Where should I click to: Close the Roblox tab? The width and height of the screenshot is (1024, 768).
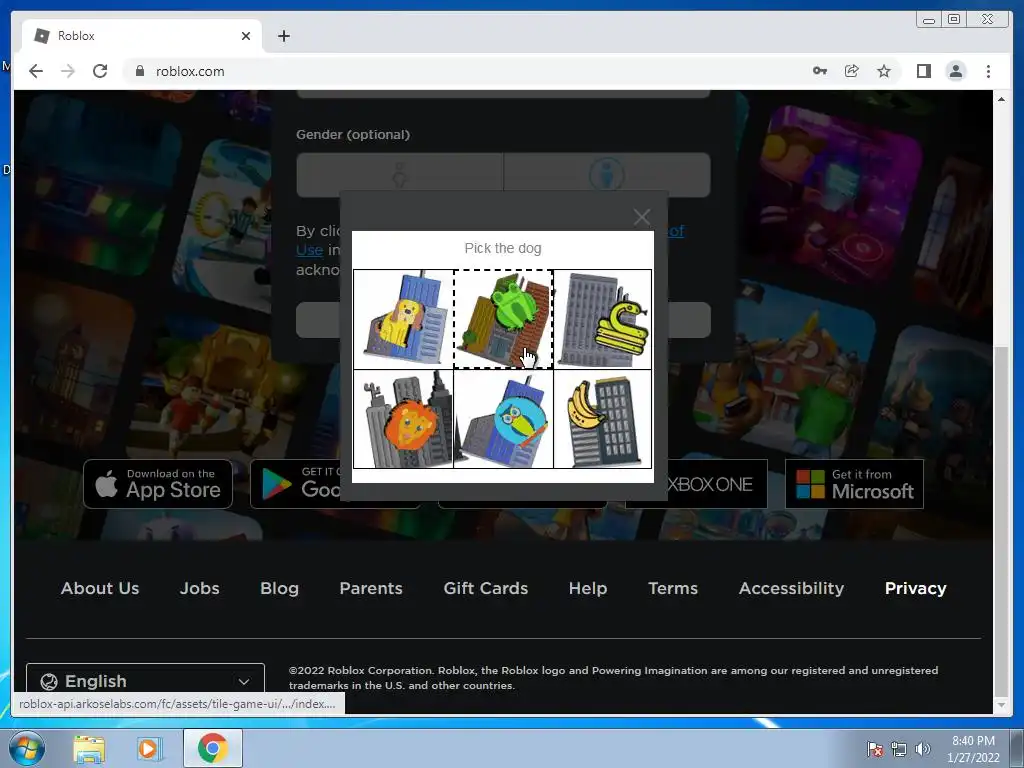[246, 36]
